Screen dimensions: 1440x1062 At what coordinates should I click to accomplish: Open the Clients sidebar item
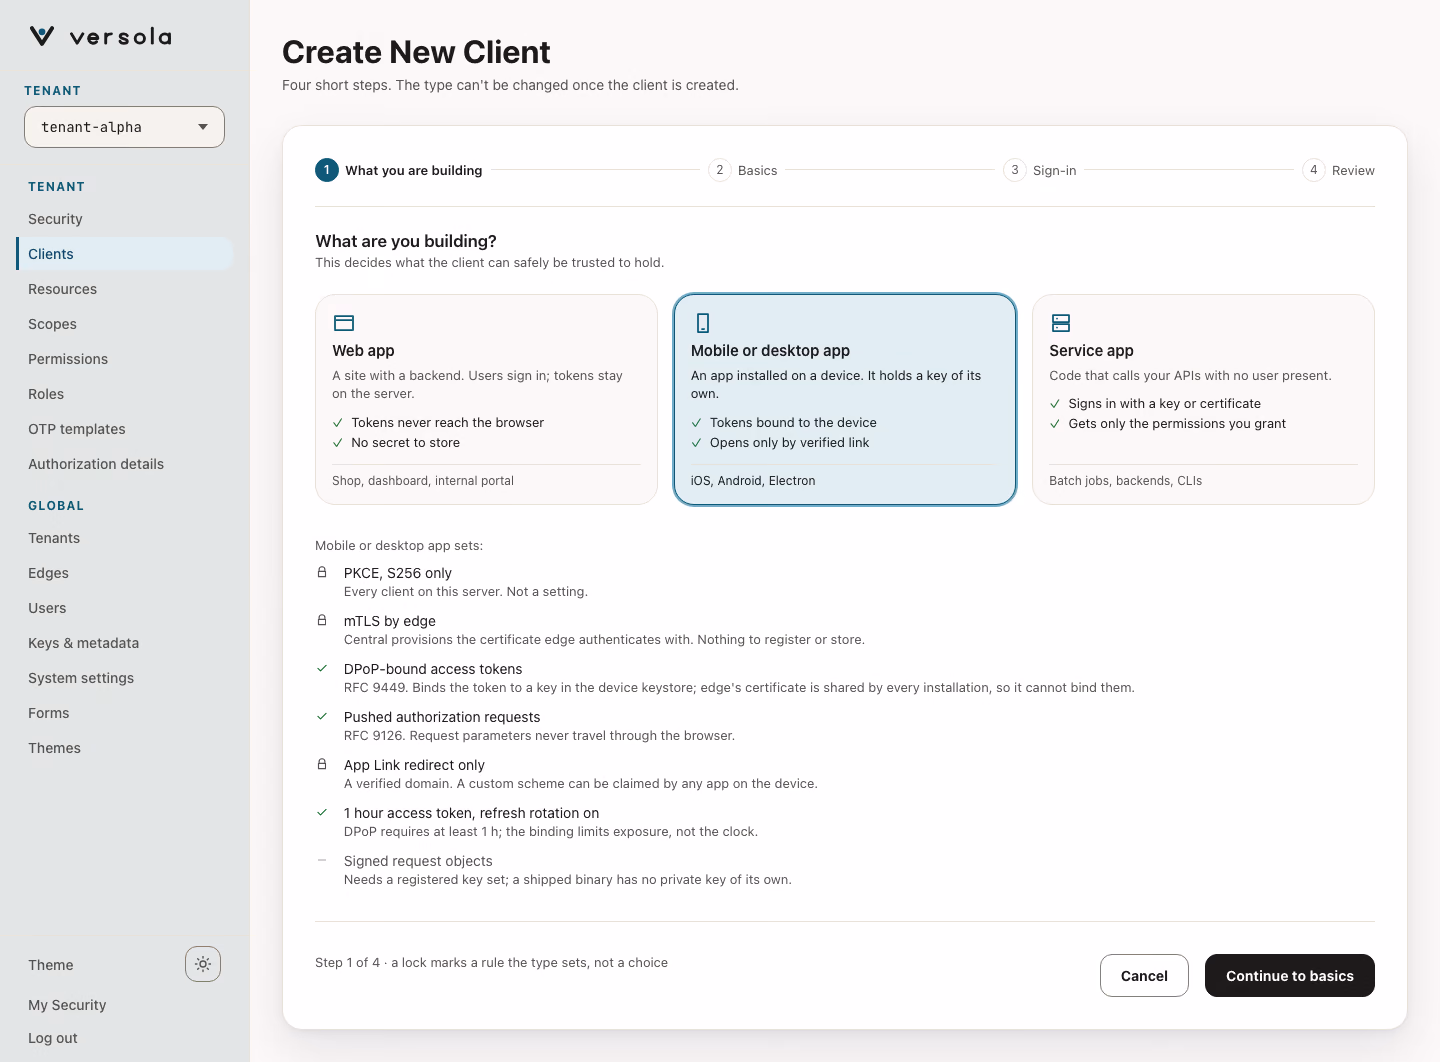(124, 254)
